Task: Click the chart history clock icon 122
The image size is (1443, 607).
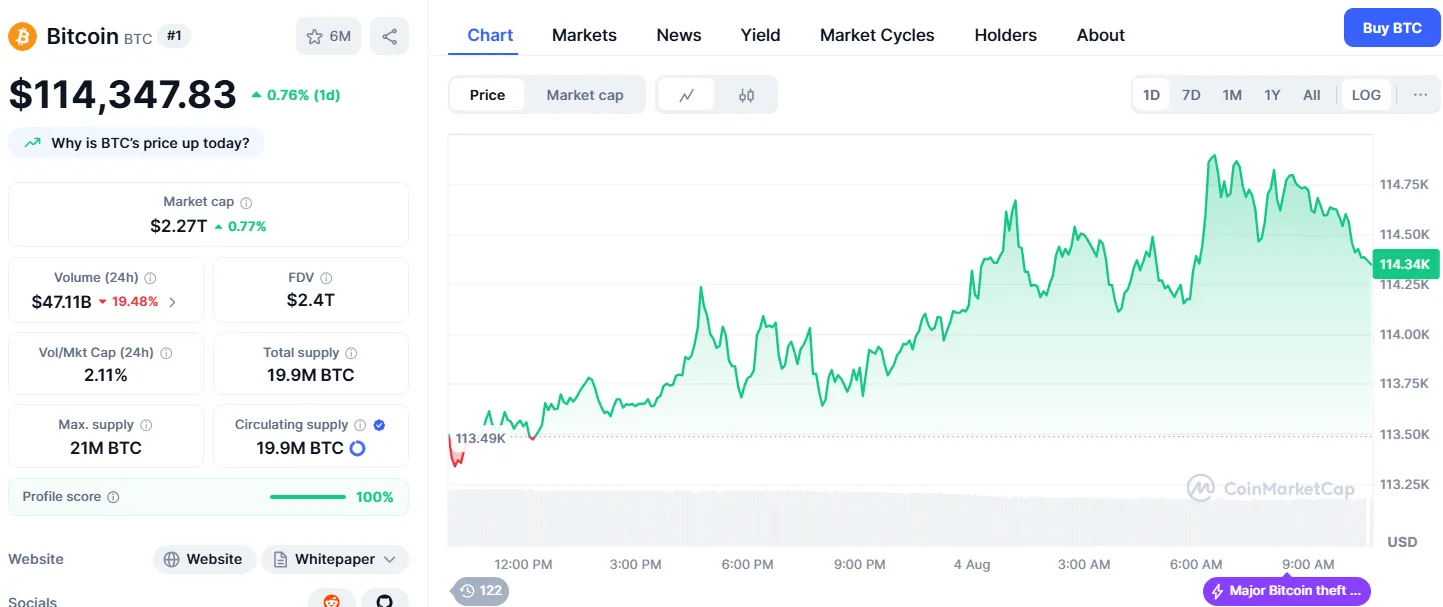Action: [x=480, y=590]
